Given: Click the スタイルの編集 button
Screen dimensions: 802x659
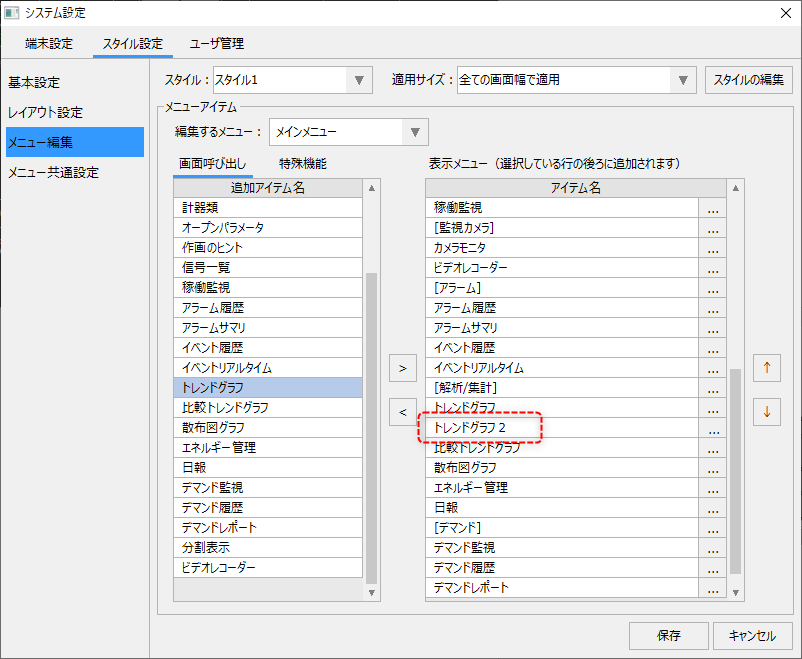Looking at the screenshot, I should click(x=749, y=80).
